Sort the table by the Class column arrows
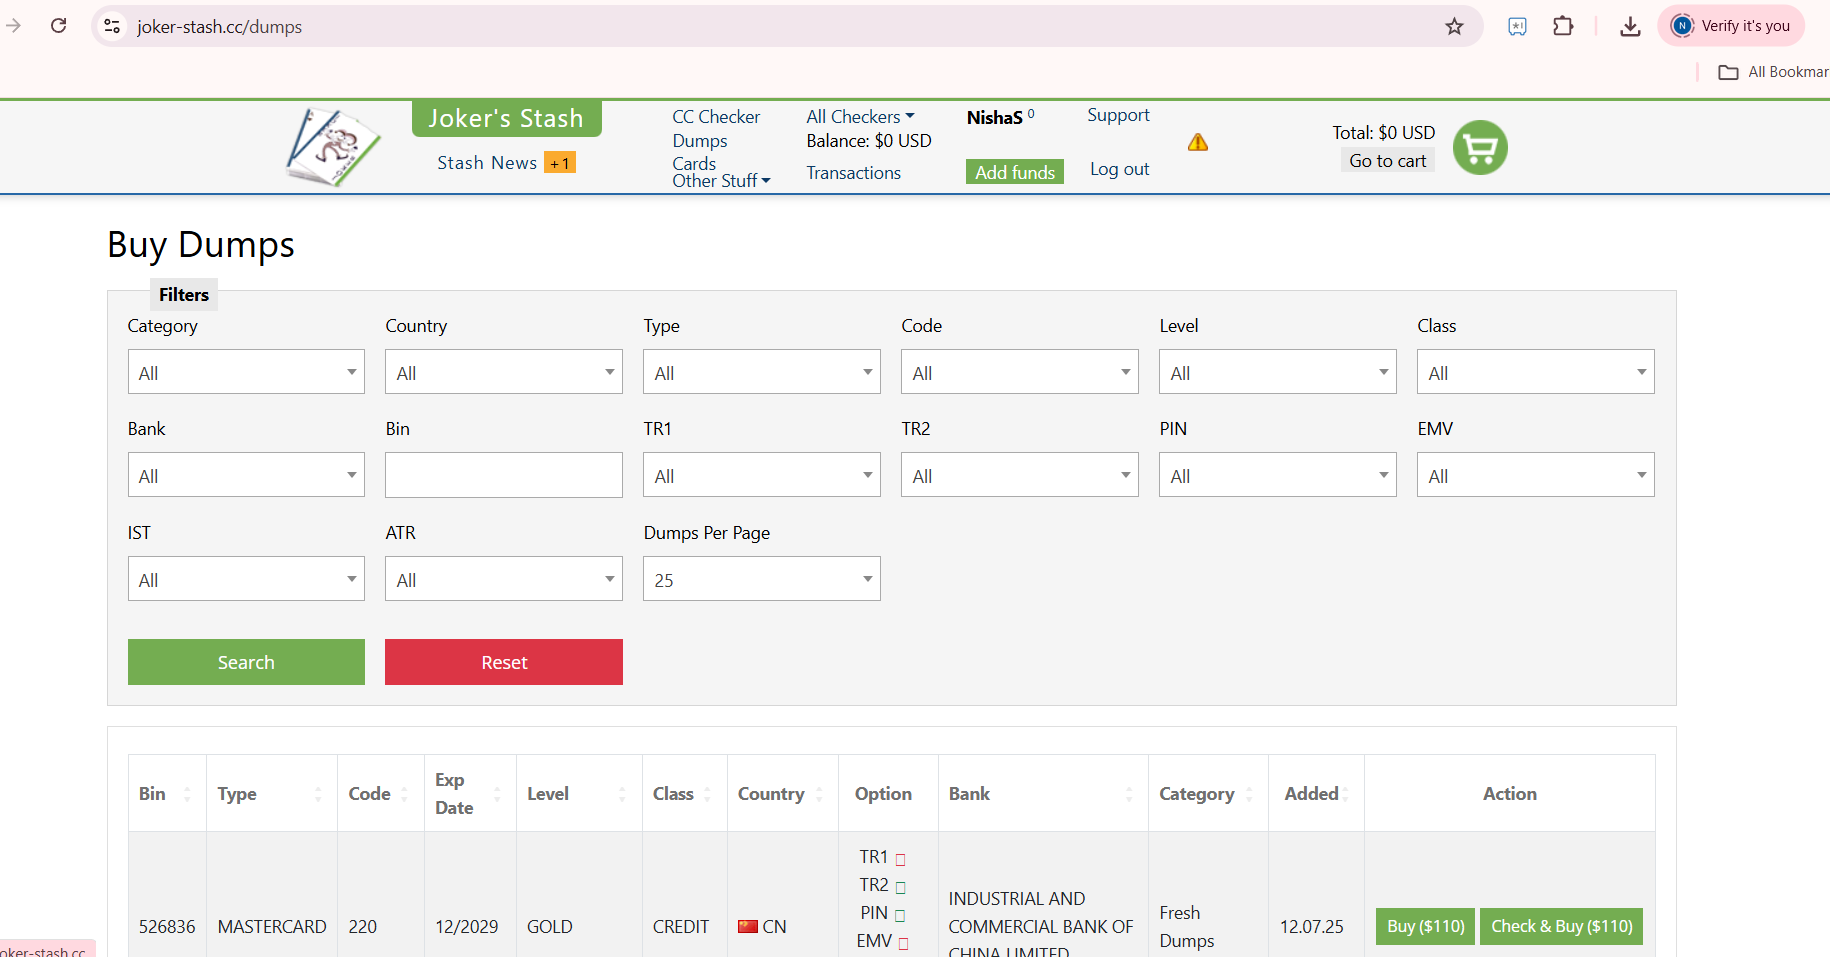 707,794
